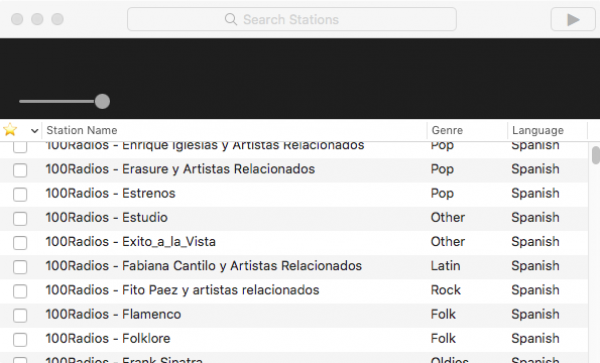The height and width of the screenshot is (363, 600).
Task: Sort by Station Name column header
Action: pos(82,130)
